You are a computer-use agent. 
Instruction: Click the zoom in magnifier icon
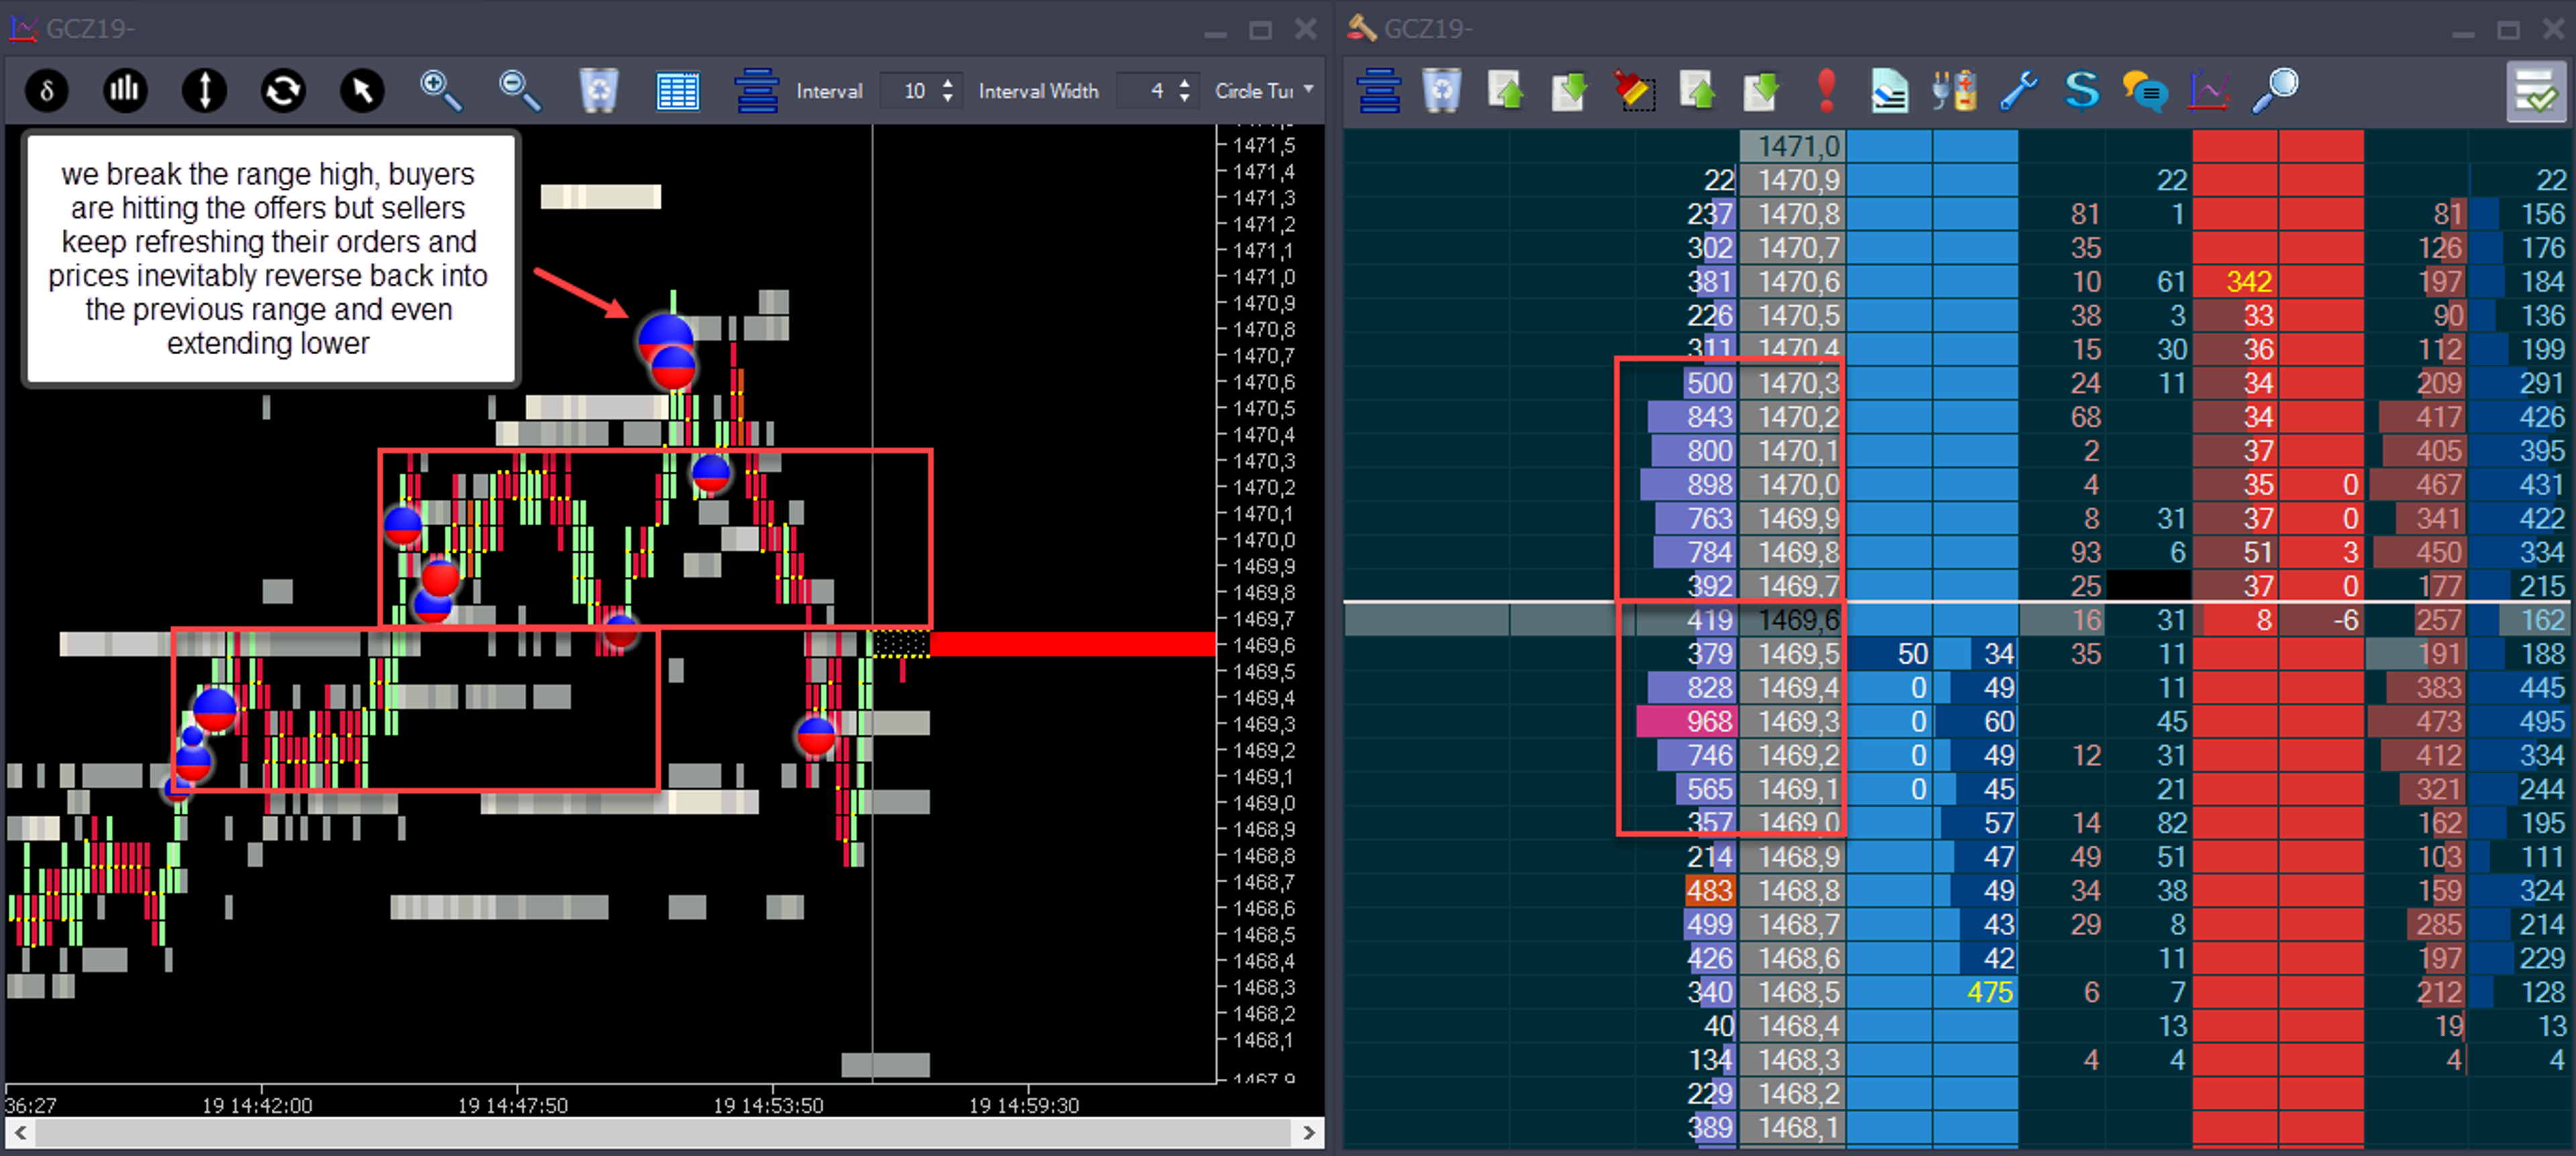click(441, 91)
